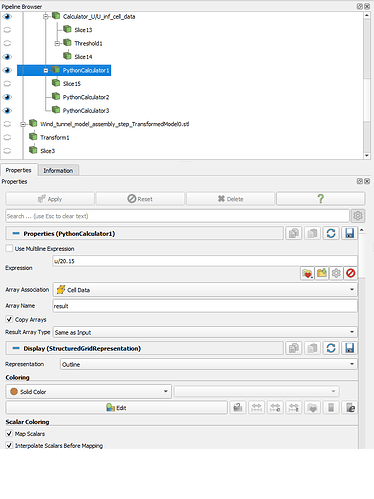374x499 pixels.
Task: Open expression manager gear icon
Action: pos(336,273)
